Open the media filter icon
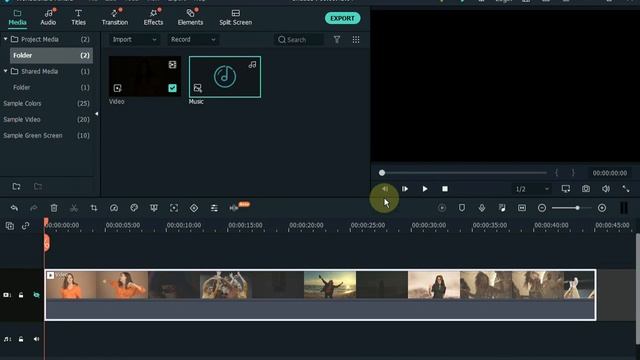The height and width of the screenshot is (360, 640). [337, 40]
